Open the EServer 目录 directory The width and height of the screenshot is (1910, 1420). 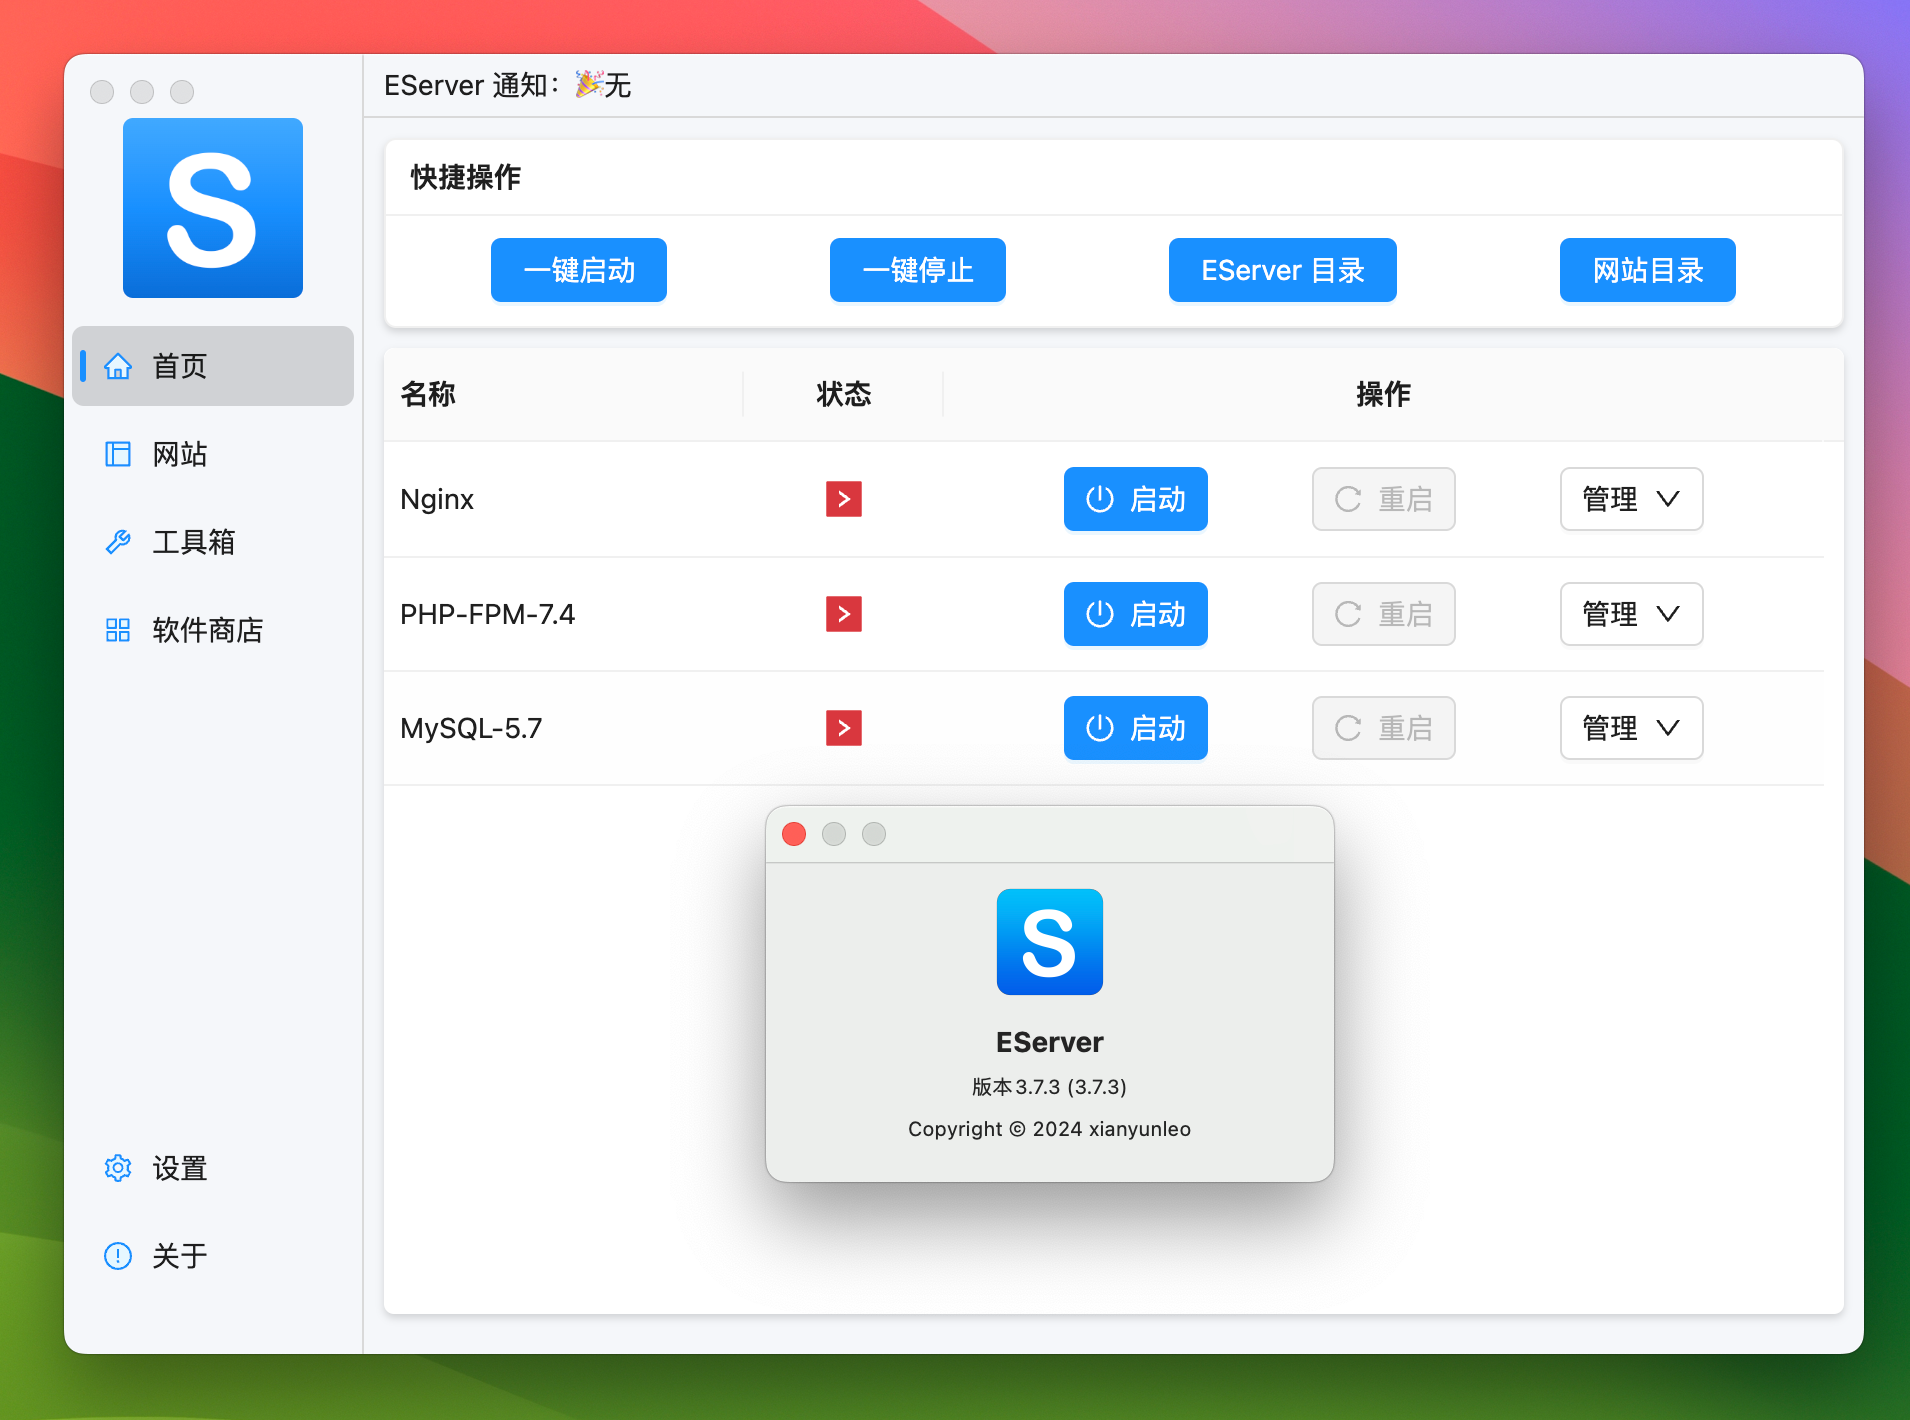(x=1283, y=270)
